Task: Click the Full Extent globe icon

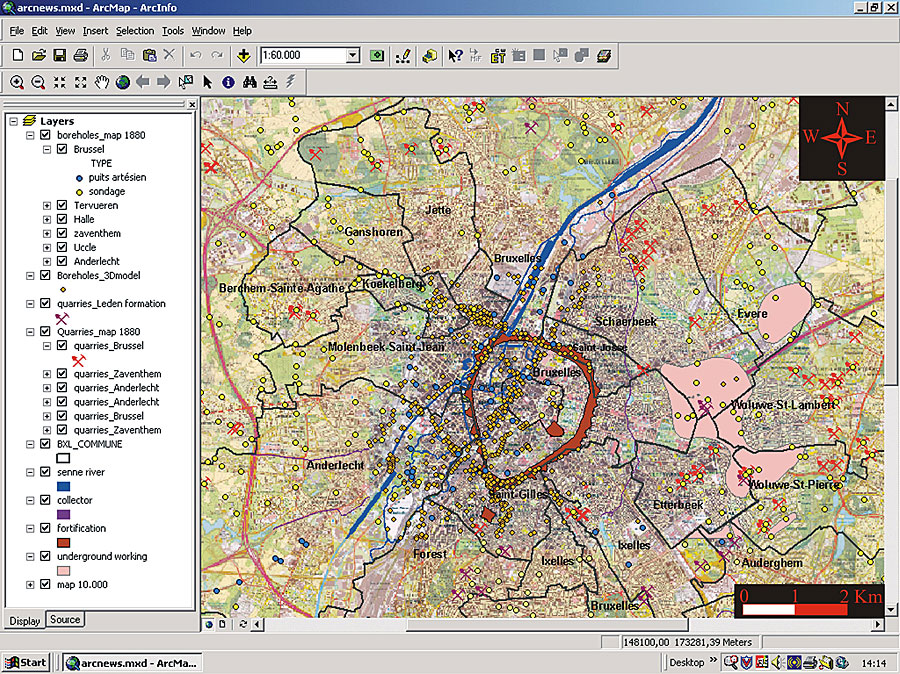Action: [x=122, y=82]
